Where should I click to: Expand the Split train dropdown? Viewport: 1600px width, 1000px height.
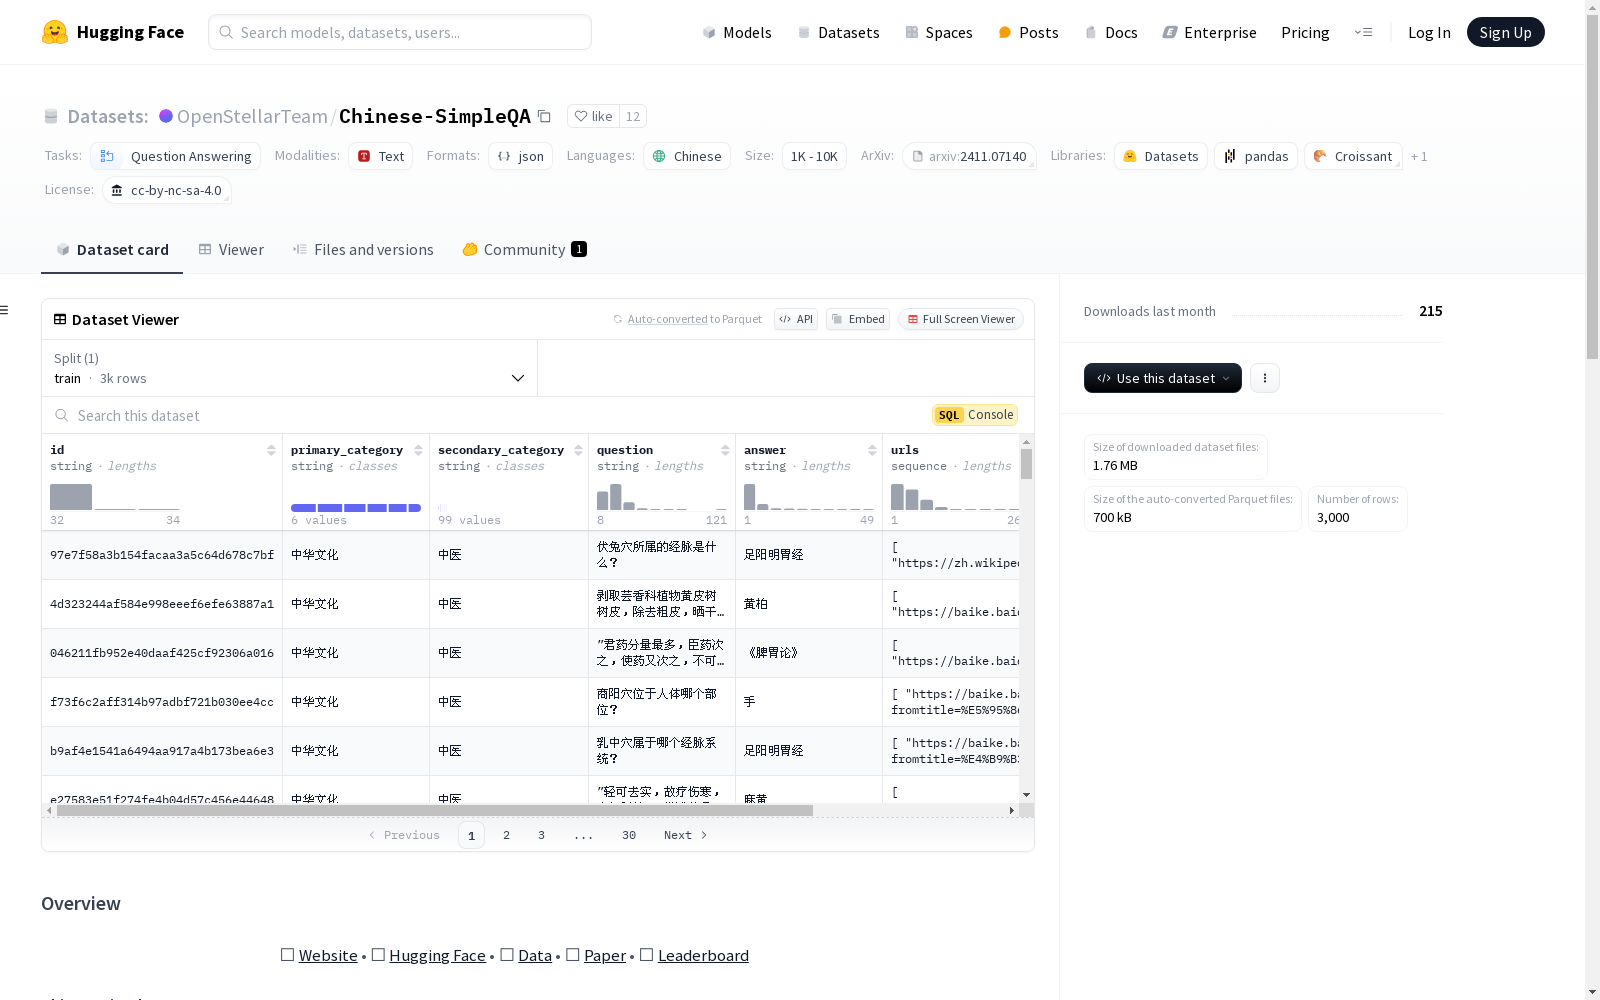pos(289,368)
